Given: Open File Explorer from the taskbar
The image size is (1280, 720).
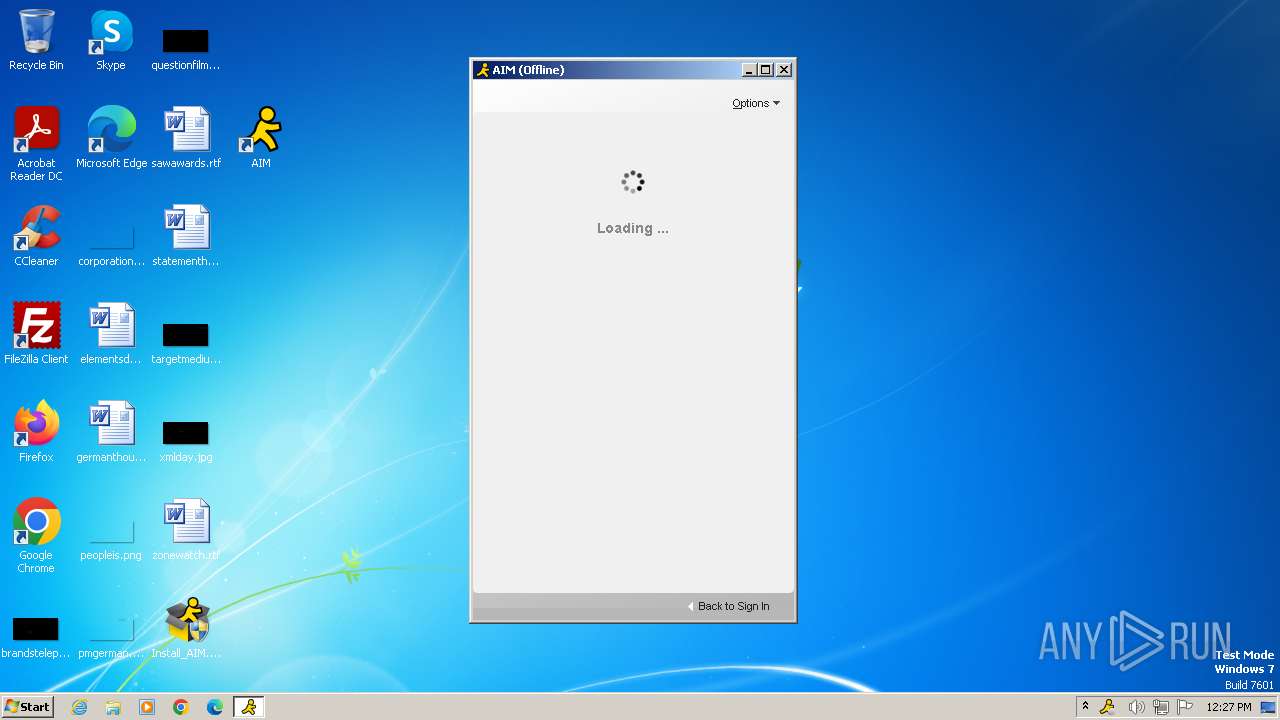Looking at the screenshot, I should pos(113,707).
